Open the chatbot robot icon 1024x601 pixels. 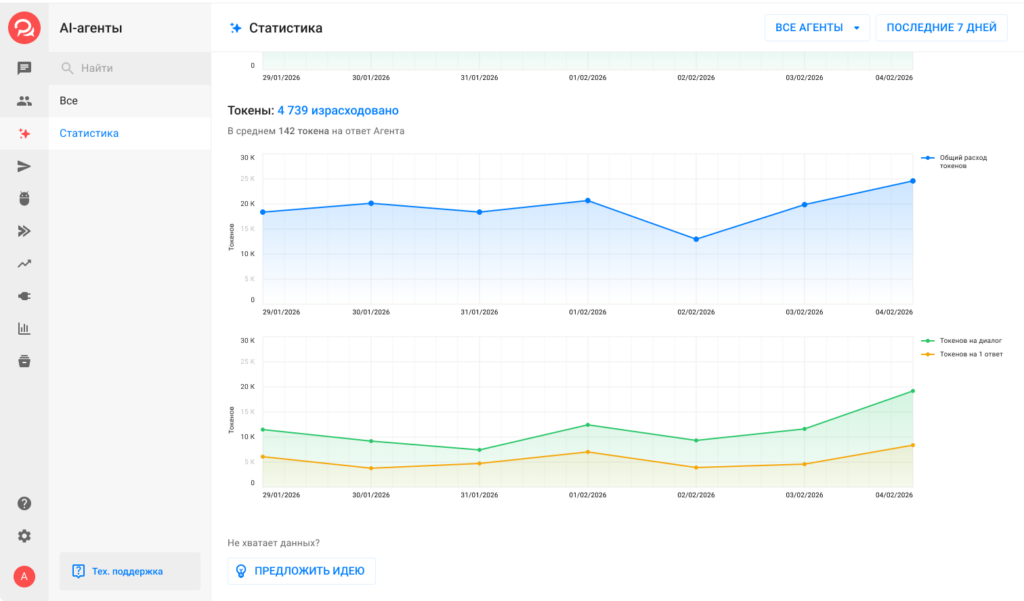(x=24, y=198)
